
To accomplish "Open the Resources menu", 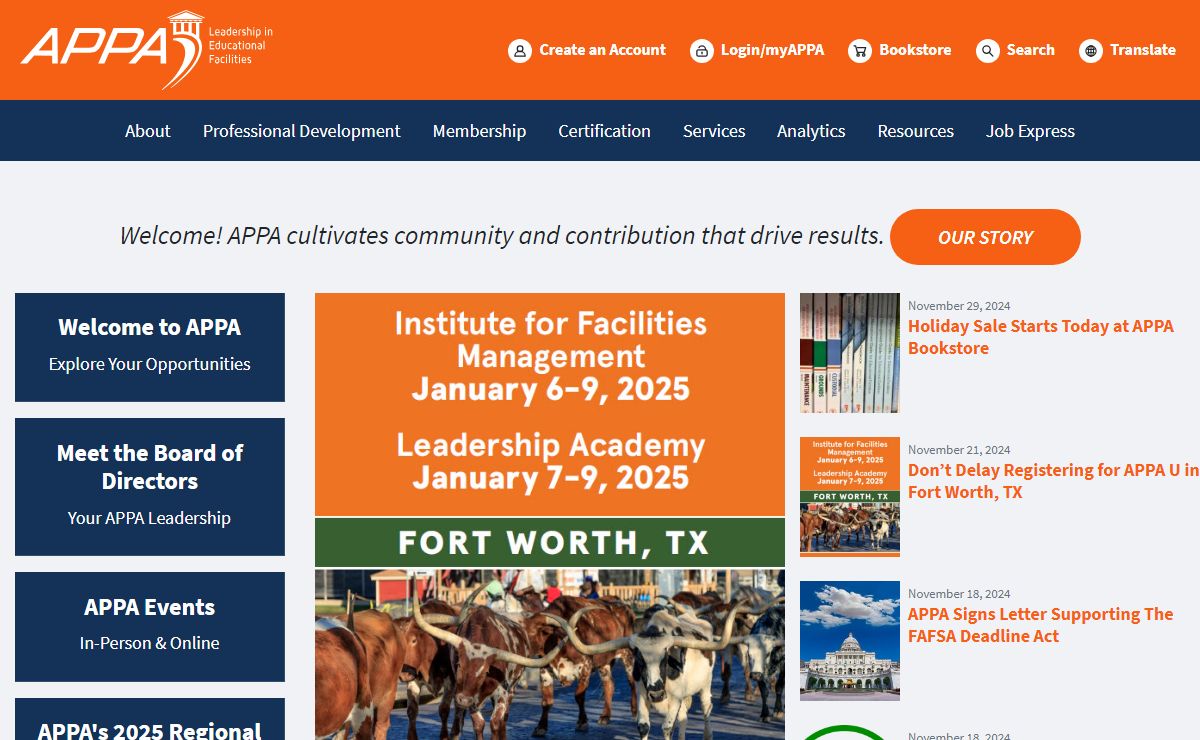I will coord(916,131).
